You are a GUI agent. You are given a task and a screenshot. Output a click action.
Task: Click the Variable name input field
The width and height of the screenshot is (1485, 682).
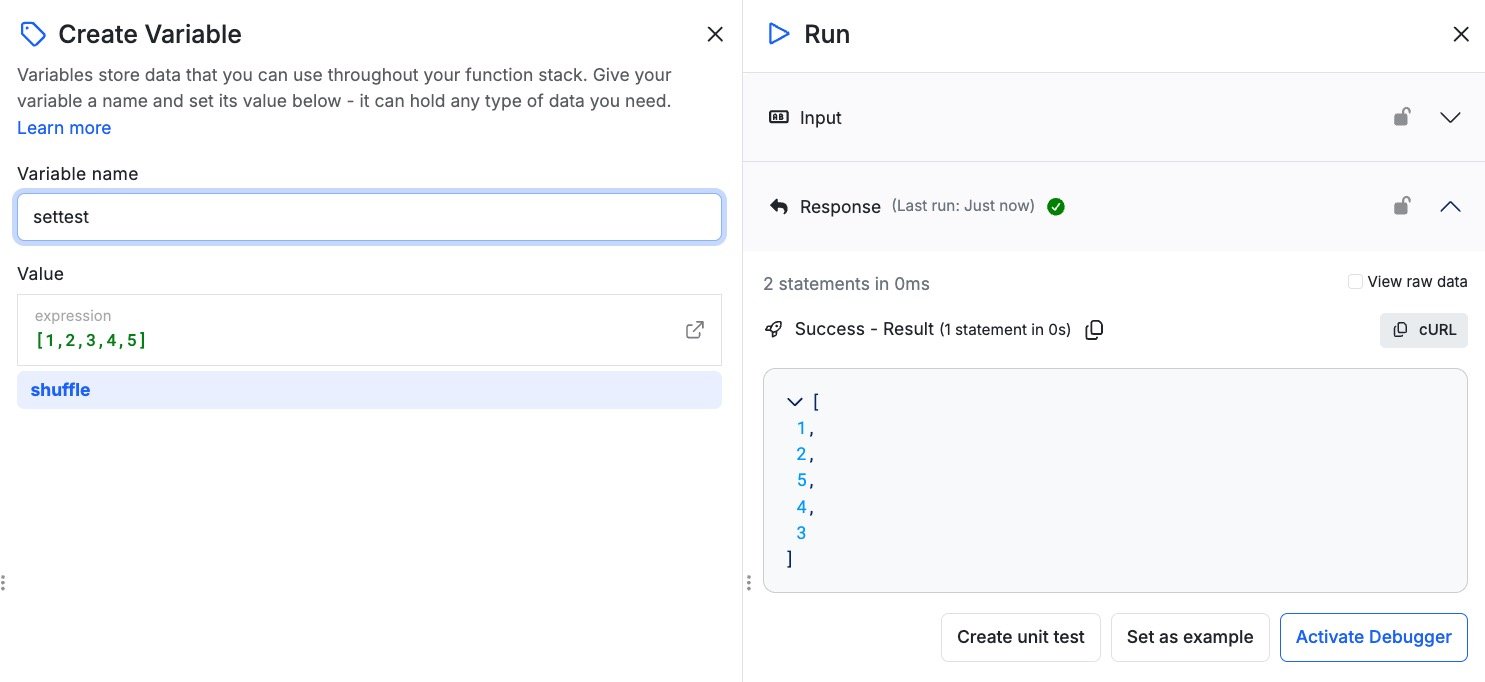coord(369,217)
